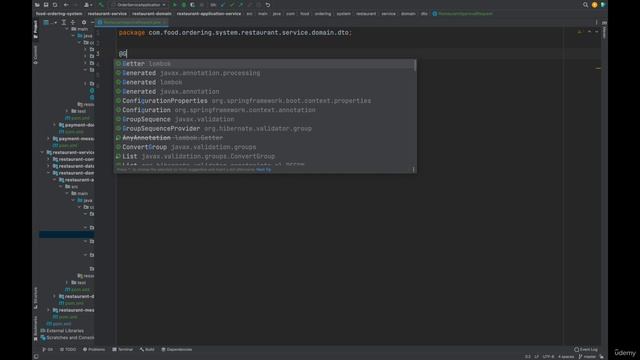Open the Build tool window
The image size is (640, 360).
pos(147,349)
